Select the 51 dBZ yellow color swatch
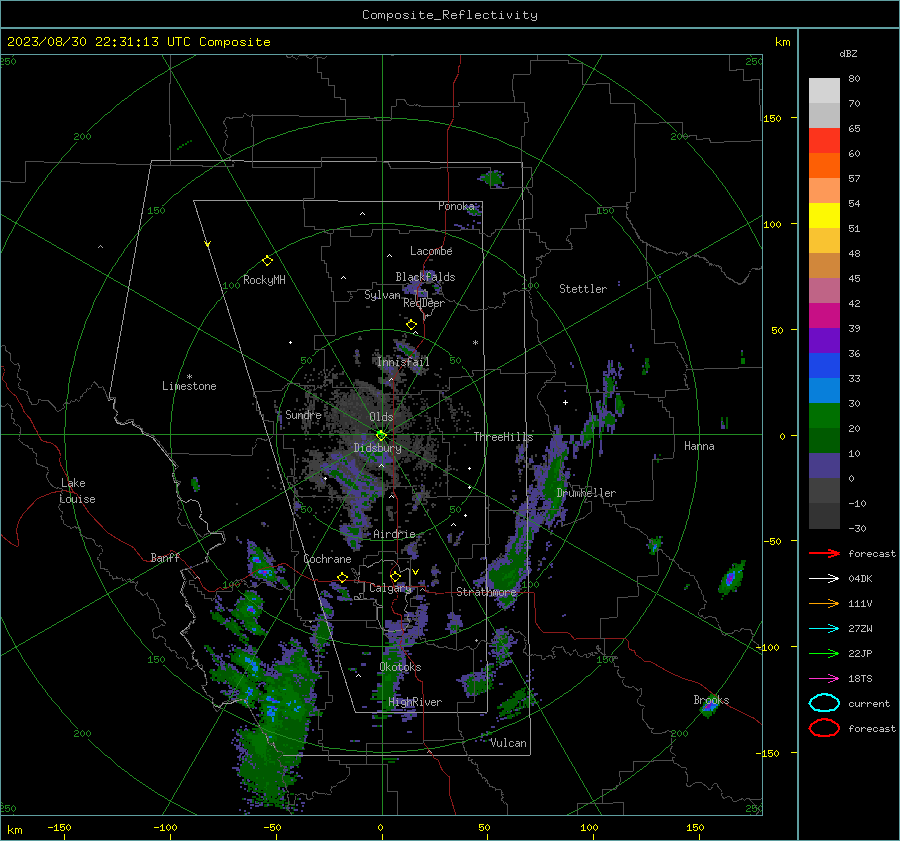Viewport: 900px width, 841px height. tap(824, 216)
